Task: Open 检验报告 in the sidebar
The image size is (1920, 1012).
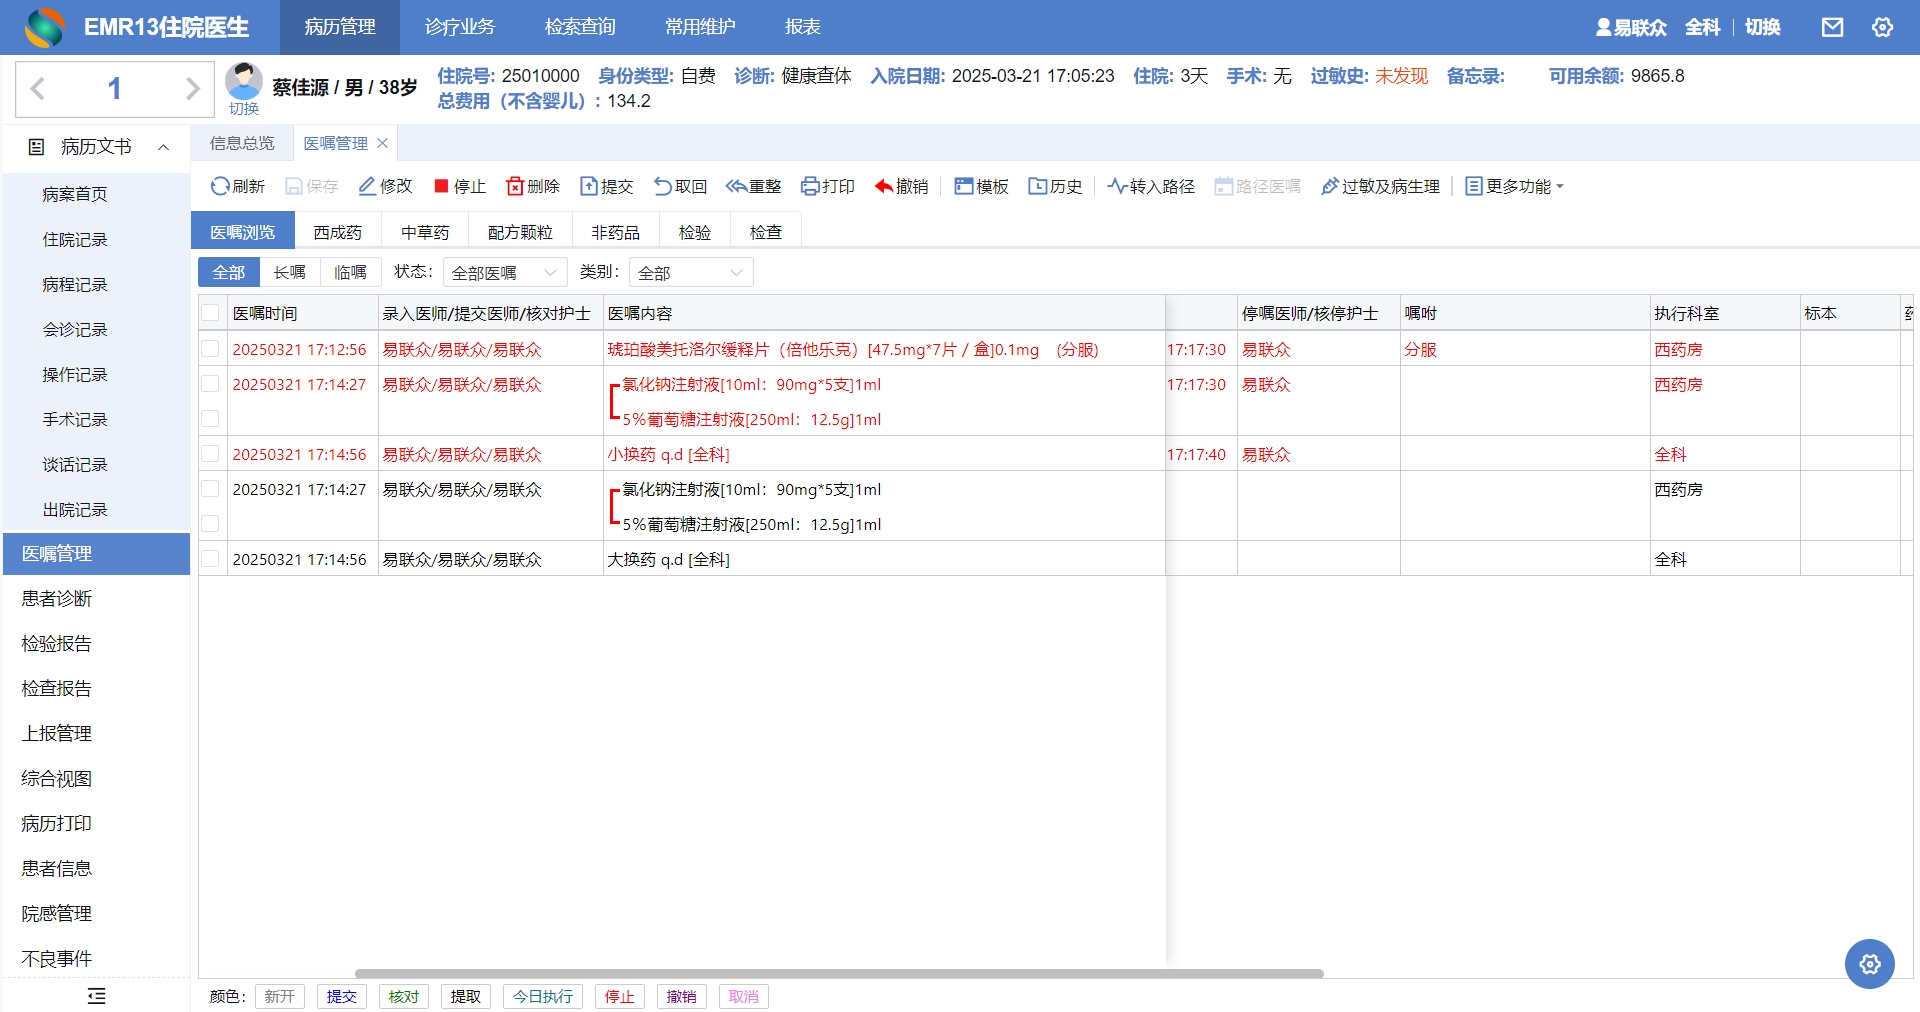Action: [57, 643]
